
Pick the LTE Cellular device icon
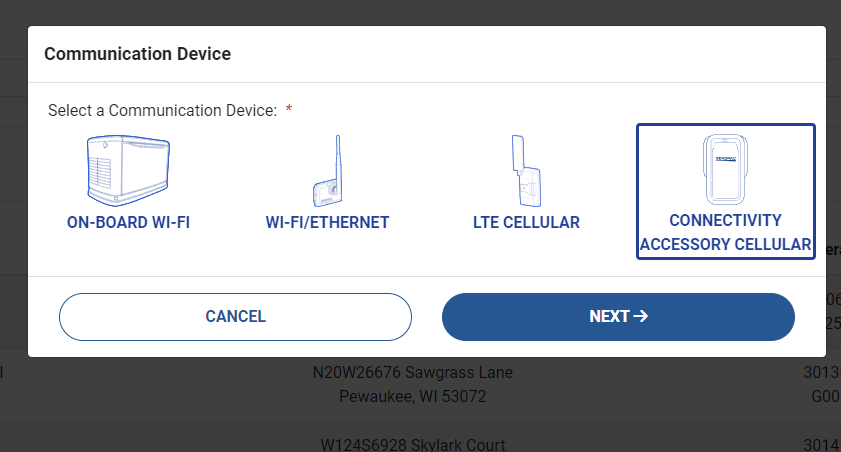click(526, 171)
